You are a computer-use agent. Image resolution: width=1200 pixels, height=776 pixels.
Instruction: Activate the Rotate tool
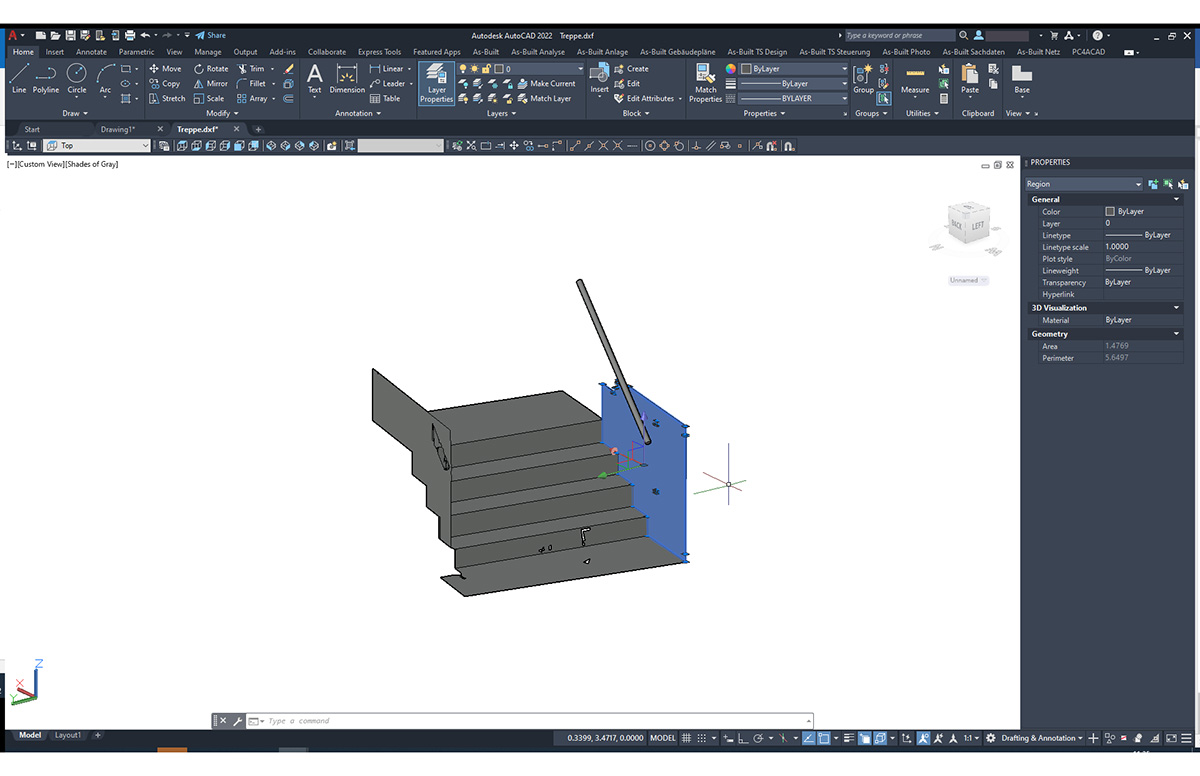pyautogui.click(x=210, y=69)
